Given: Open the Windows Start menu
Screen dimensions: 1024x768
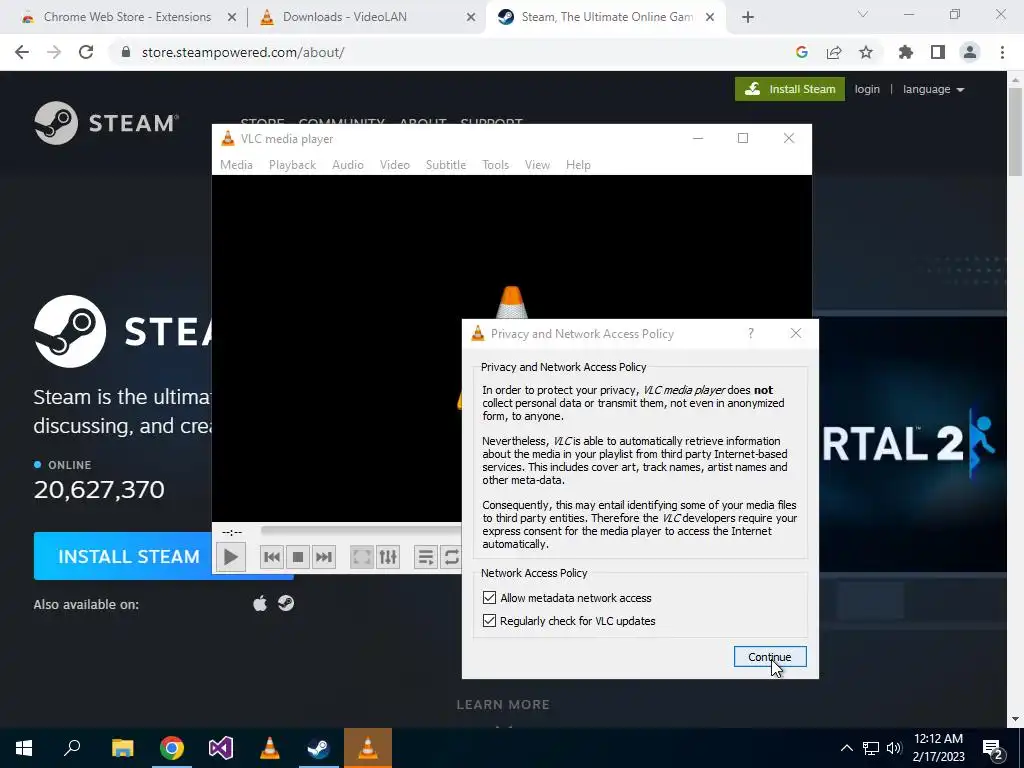Looking at the screenshot, I should pos(24,748).
